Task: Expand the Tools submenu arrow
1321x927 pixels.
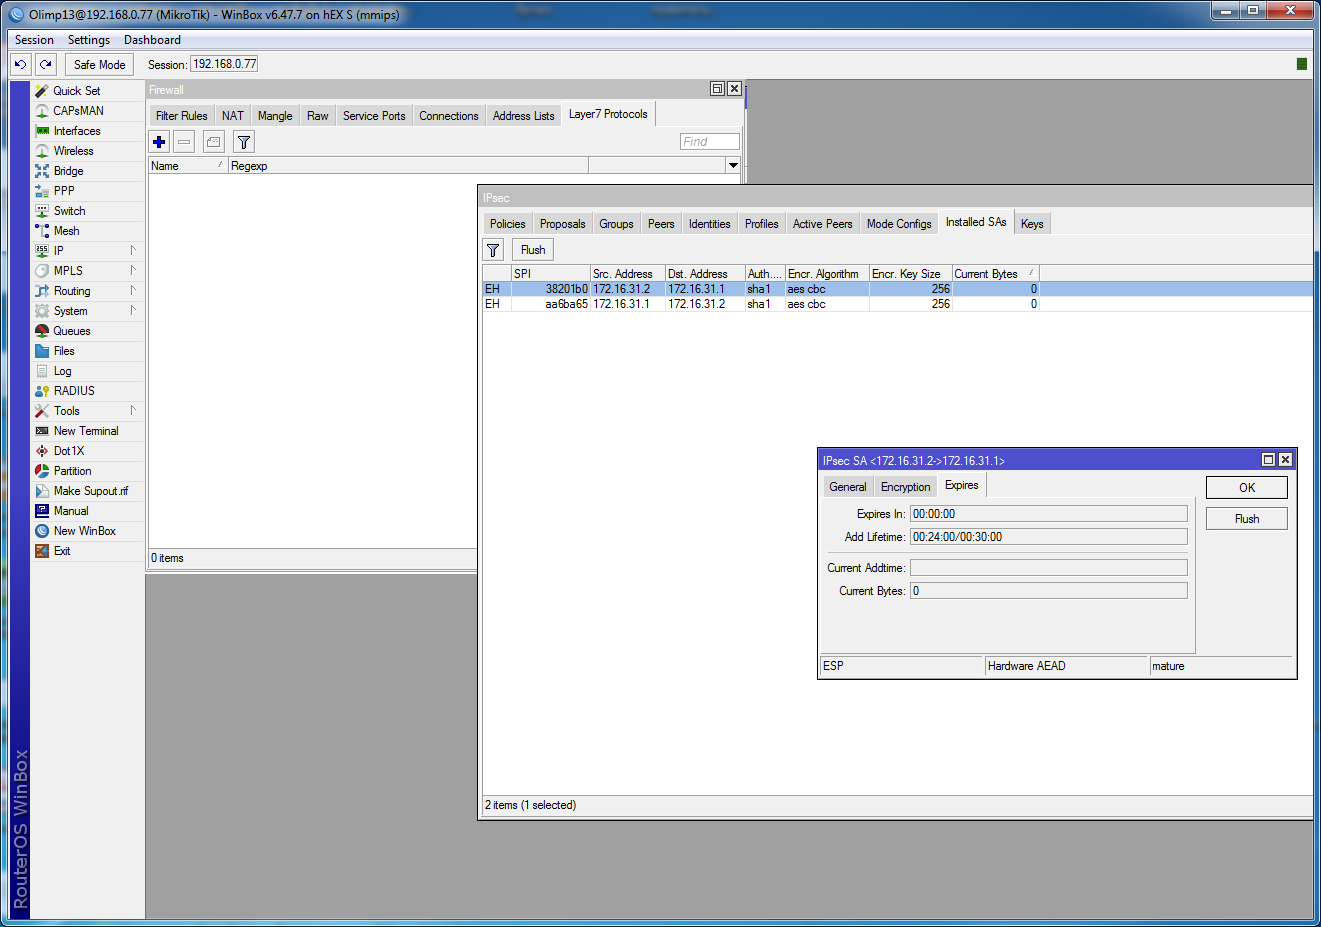Action: click(x=133, y=410)
